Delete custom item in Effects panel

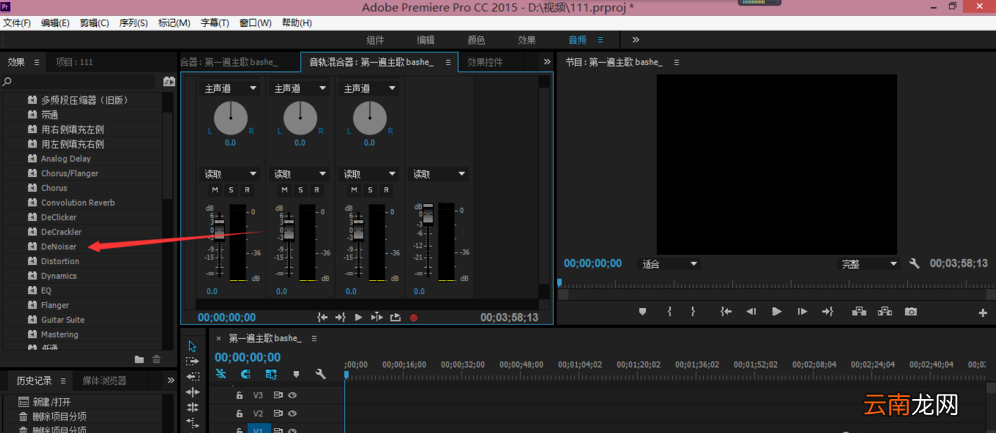tap(156, 359)
